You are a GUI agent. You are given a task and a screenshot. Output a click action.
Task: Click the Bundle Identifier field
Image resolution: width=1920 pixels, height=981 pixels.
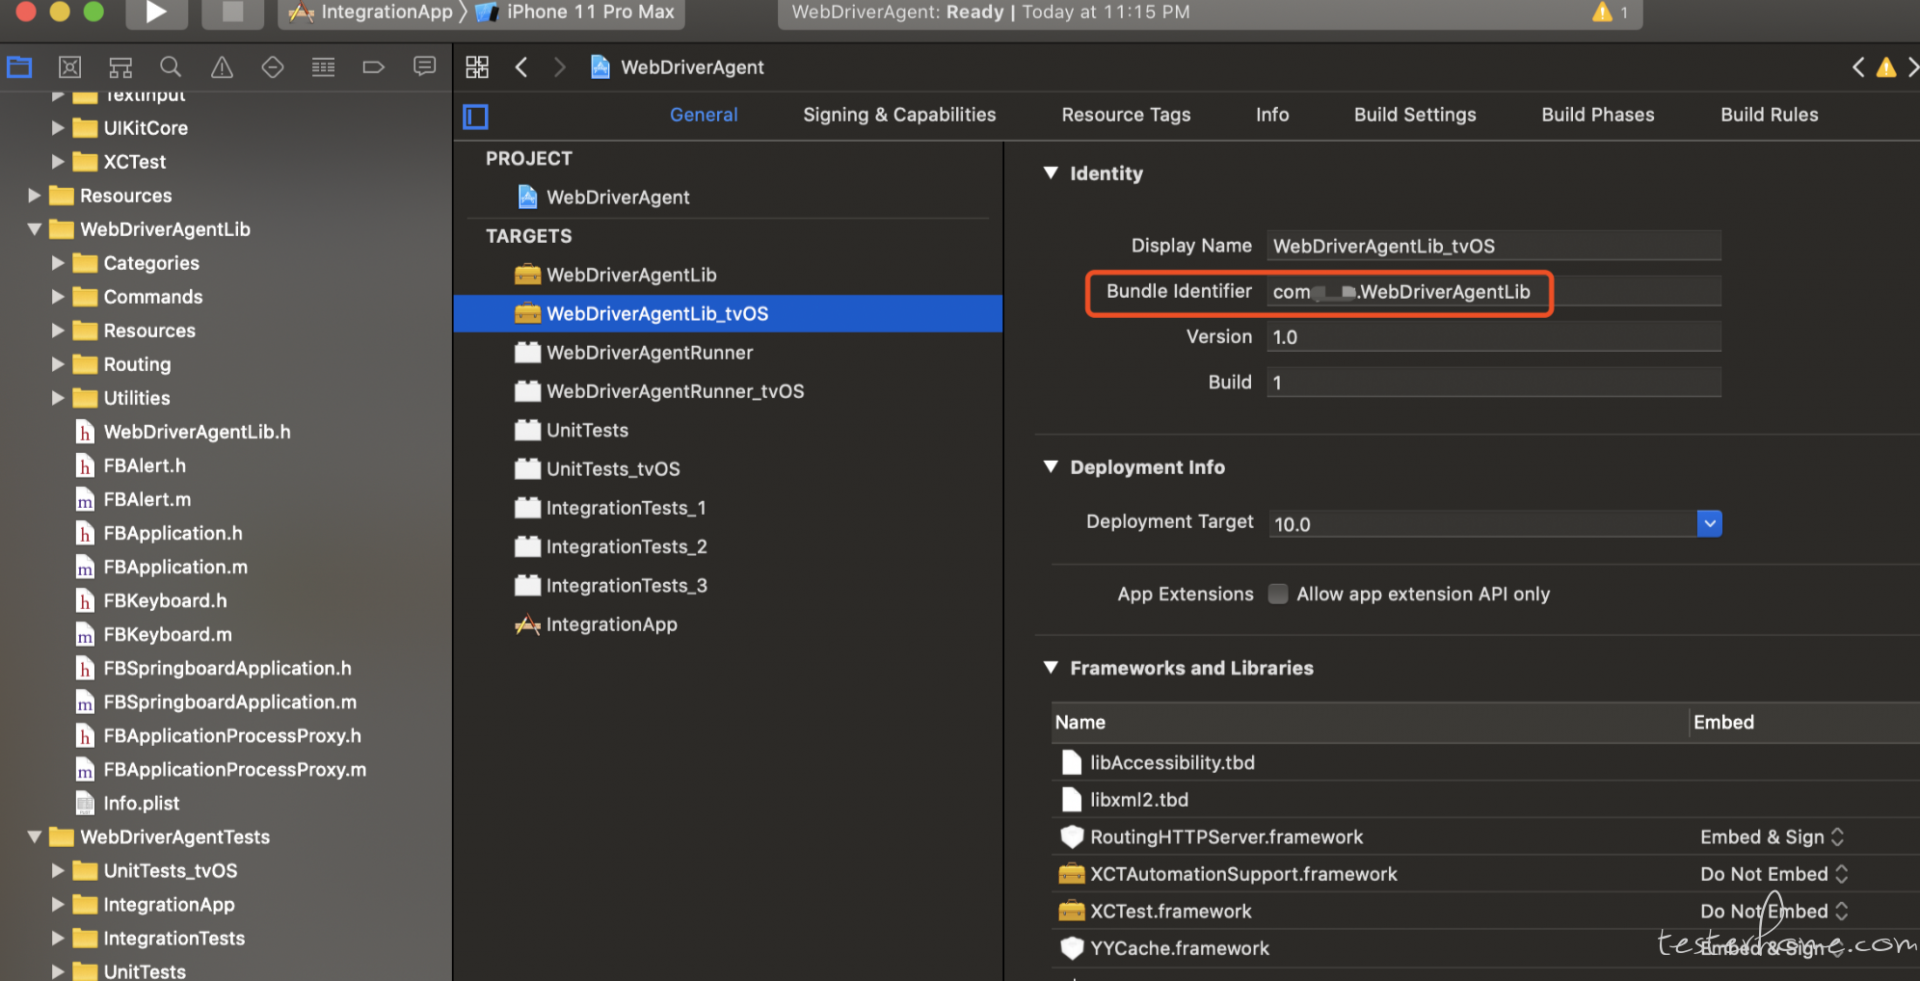[1494, 292]
